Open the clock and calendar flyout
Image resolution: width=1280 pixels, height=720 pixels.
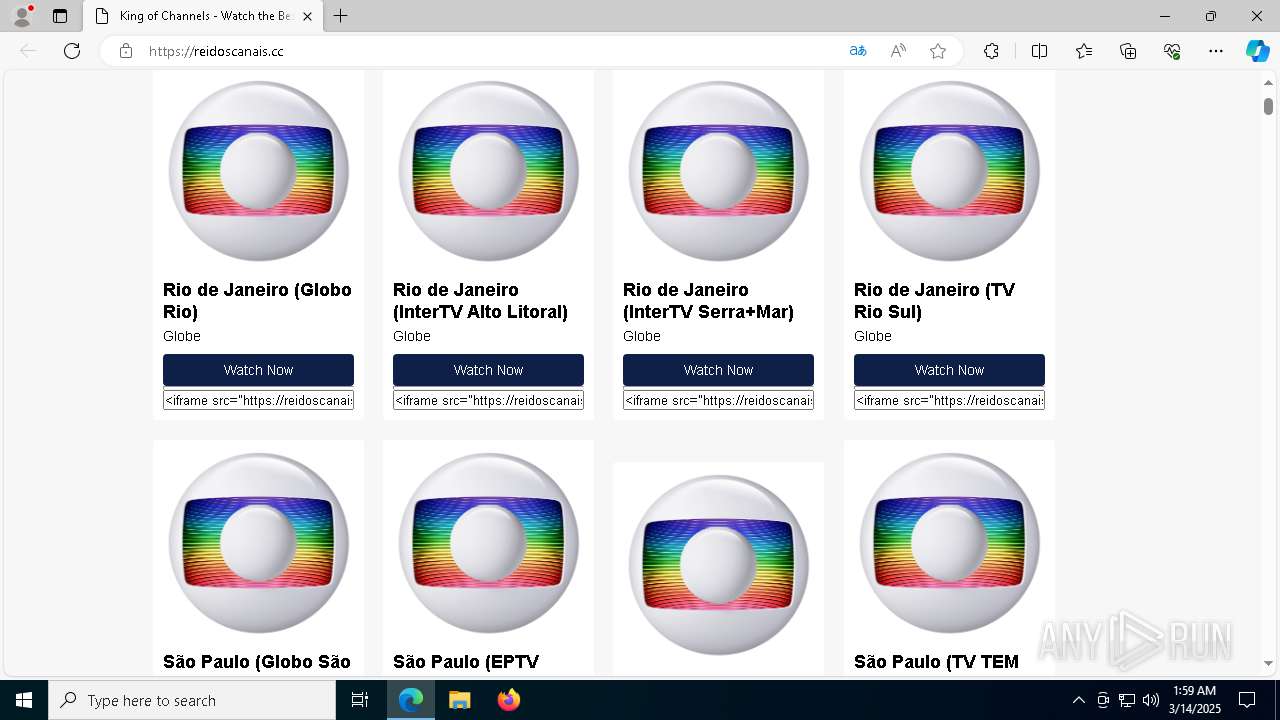coord(1195,700)
